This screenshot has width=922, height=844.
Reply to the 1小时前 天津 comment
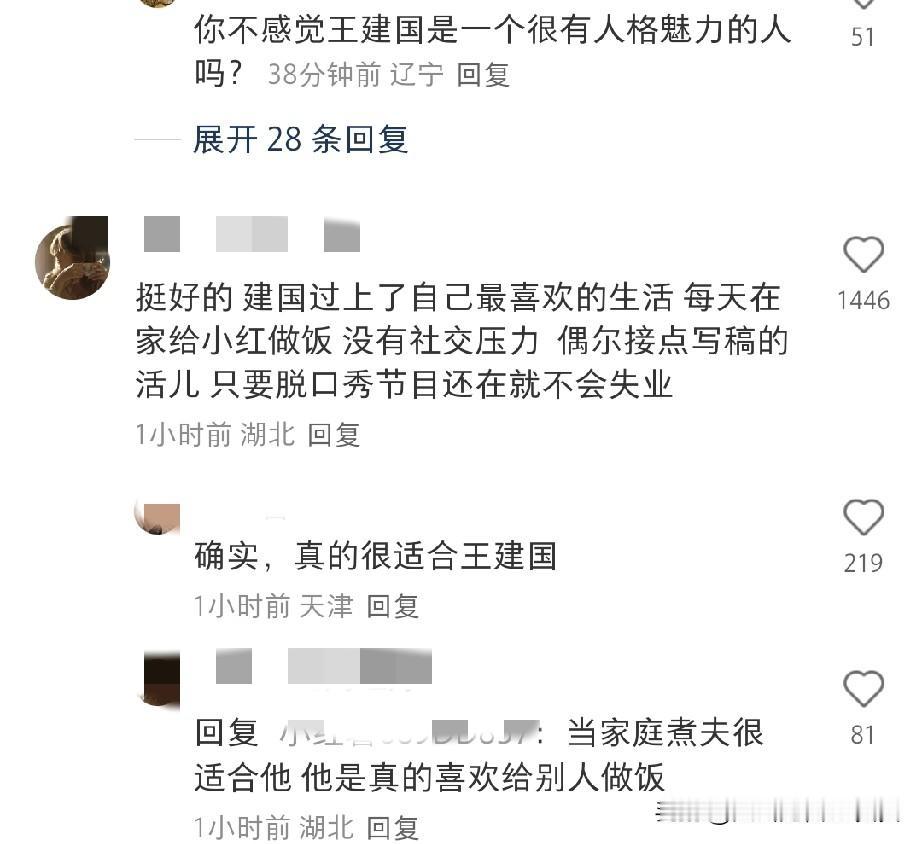click(392, 607)
